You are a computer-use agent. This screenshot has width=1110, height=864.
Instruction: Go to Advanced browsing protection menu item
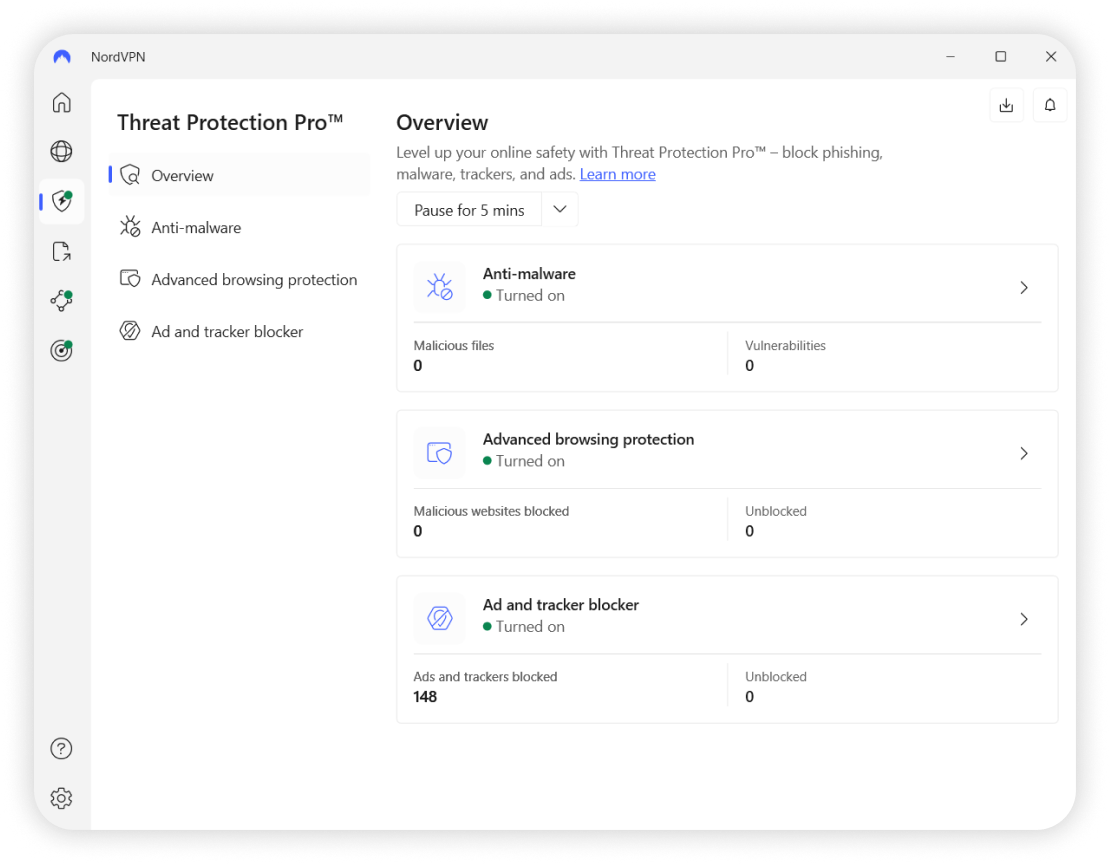(x=254, y=280)
